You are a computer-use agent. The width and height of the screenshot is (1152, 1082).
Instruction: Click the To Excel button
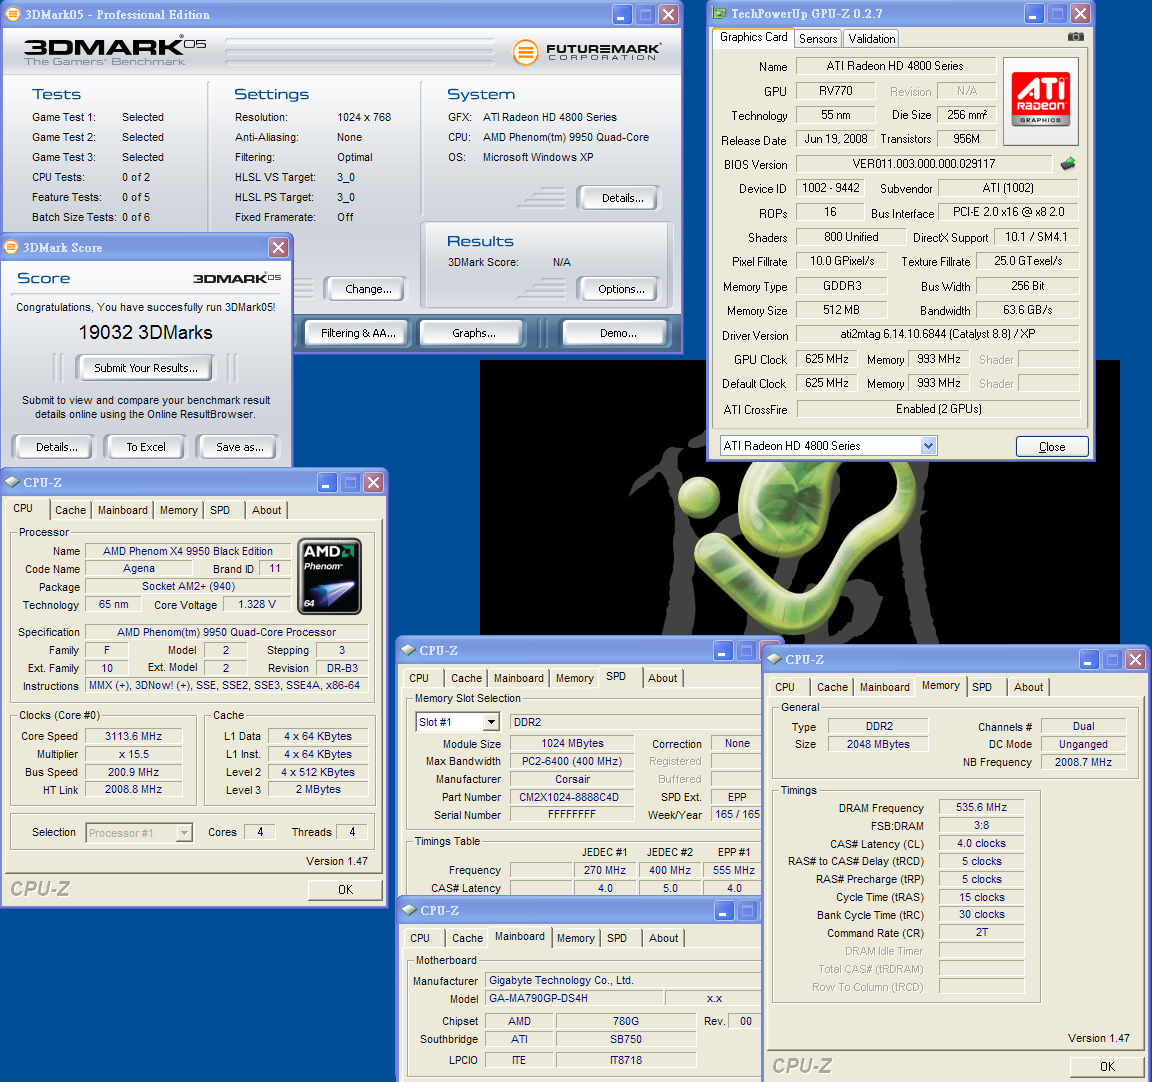tap(146, 447)
